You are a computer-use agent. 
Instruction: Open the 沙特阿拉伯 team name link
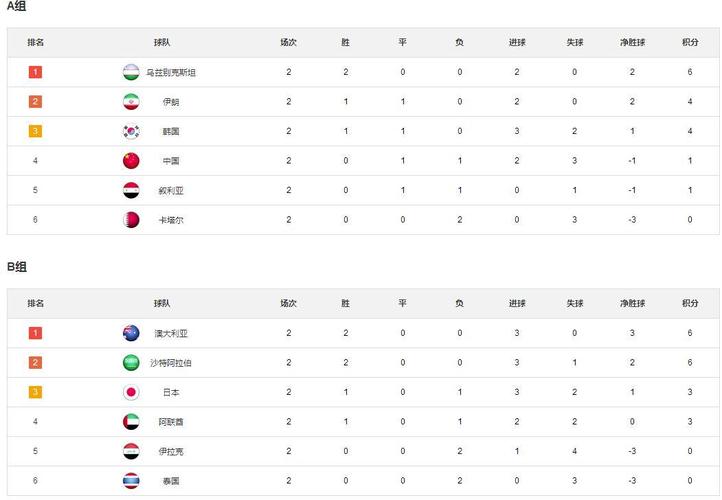171,363
